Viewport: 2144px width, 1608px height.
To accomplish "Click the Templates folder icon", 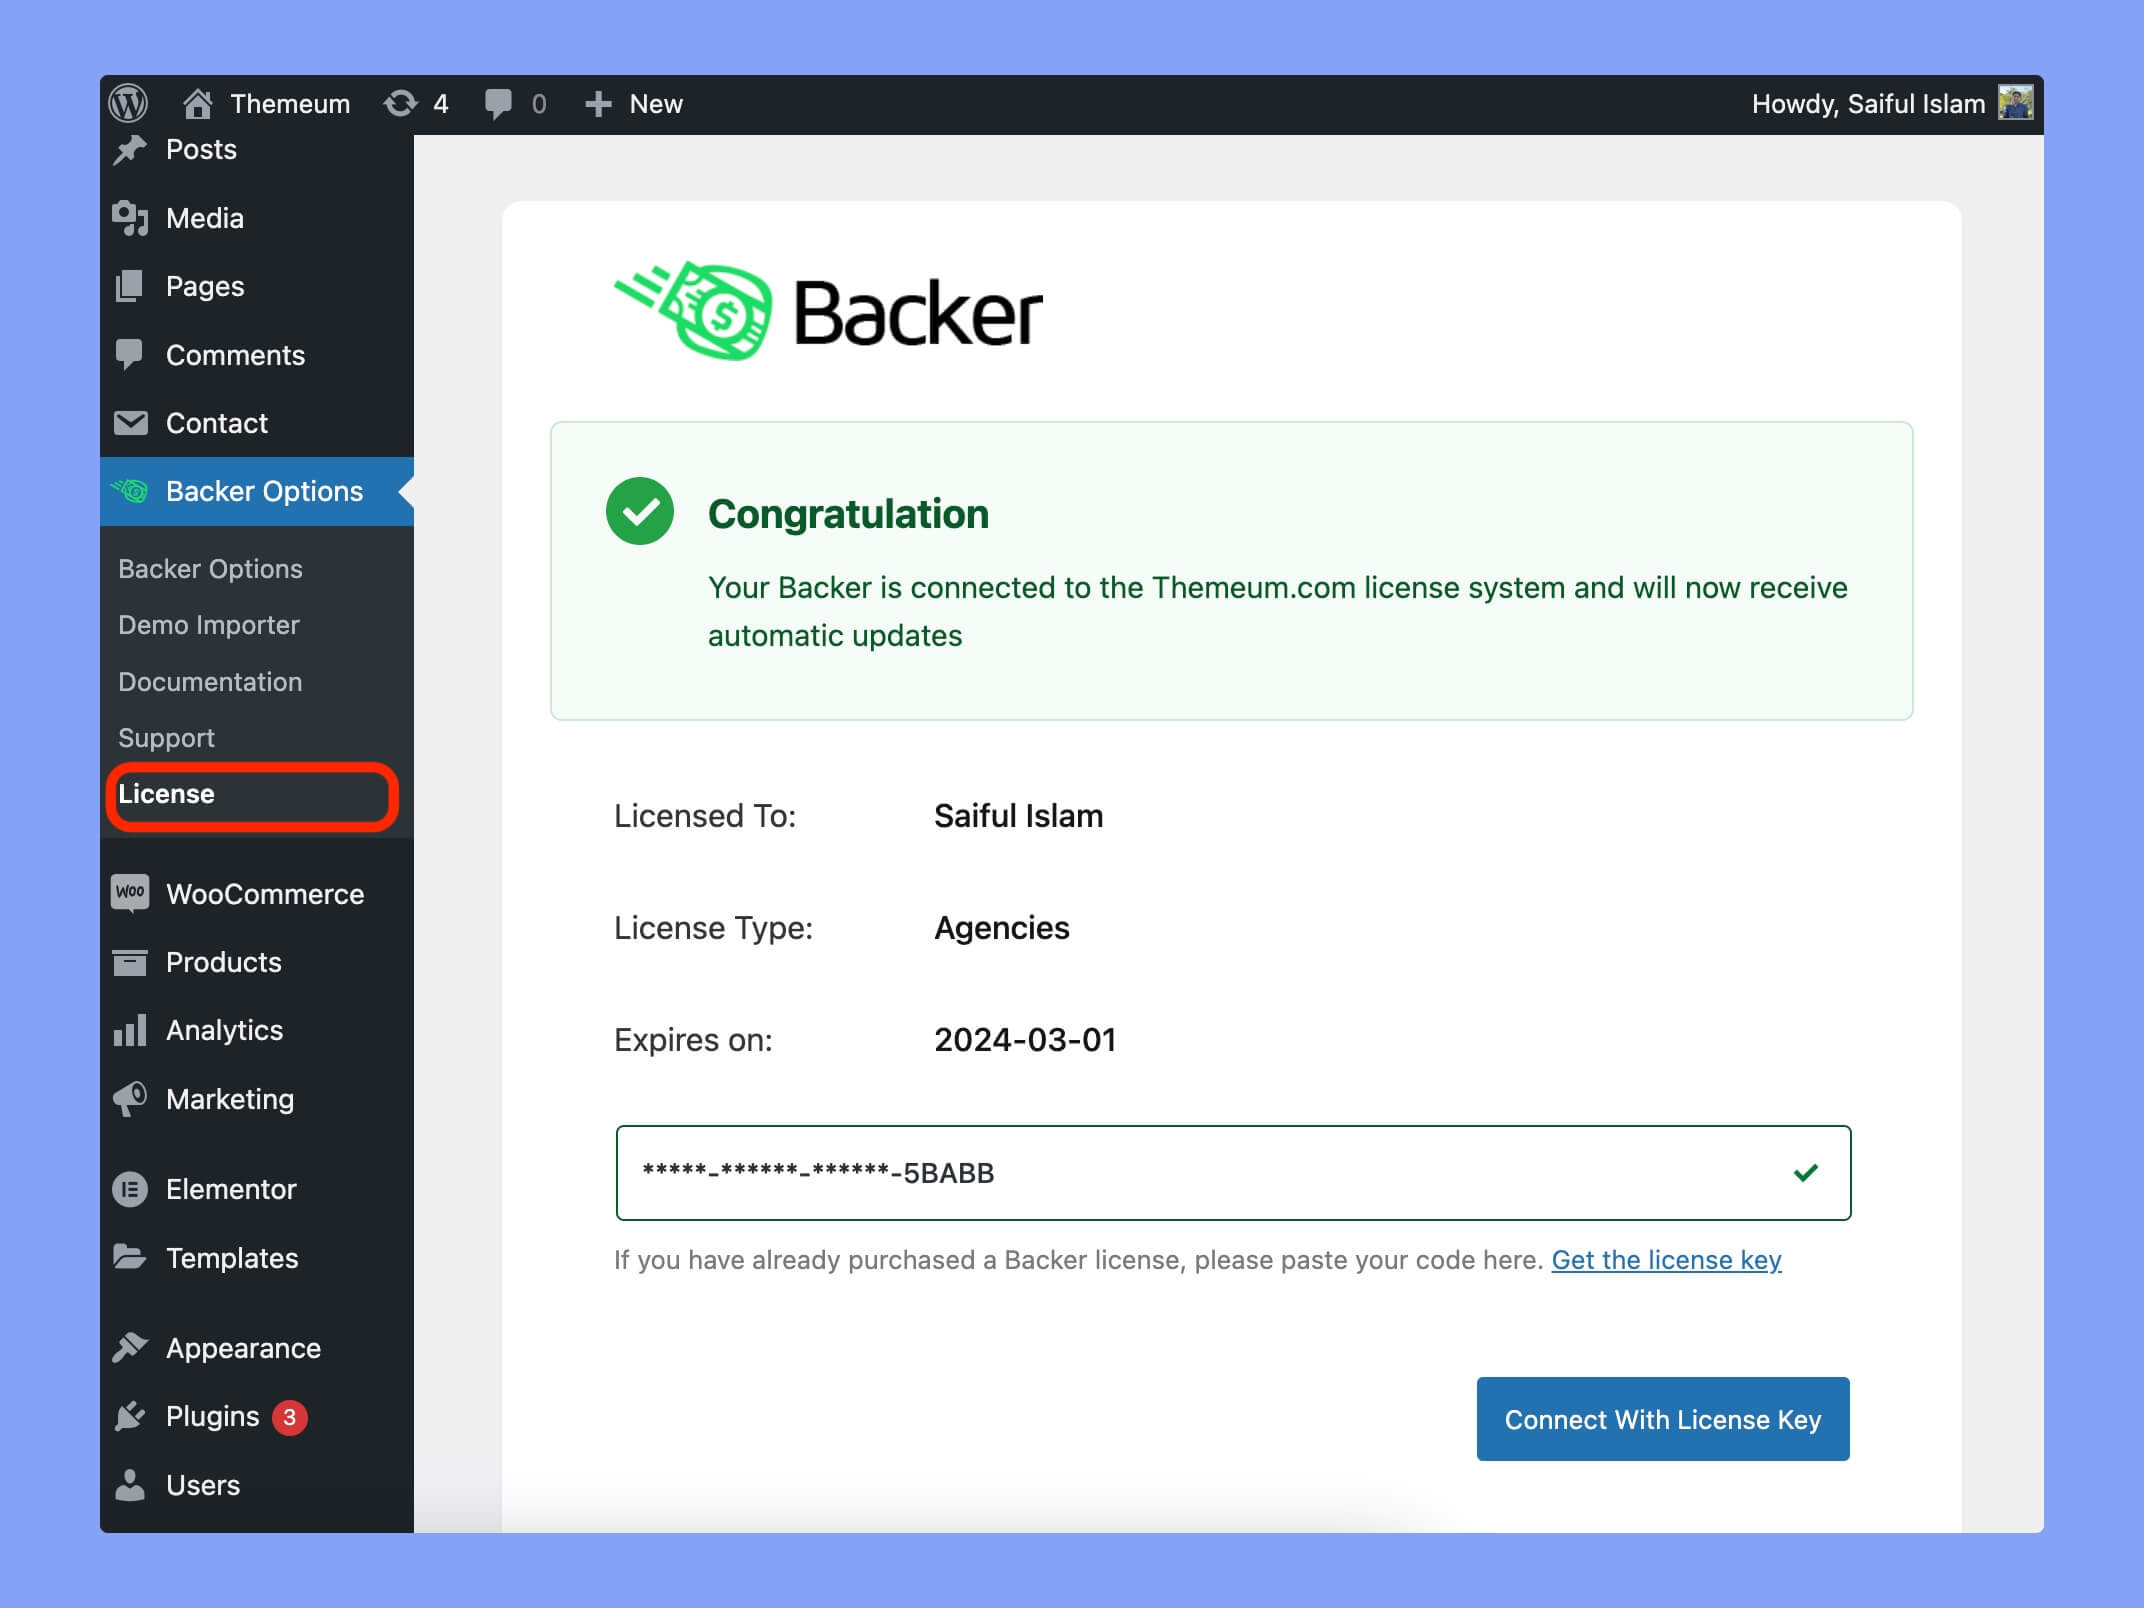I will click(x=130, y=1257).
